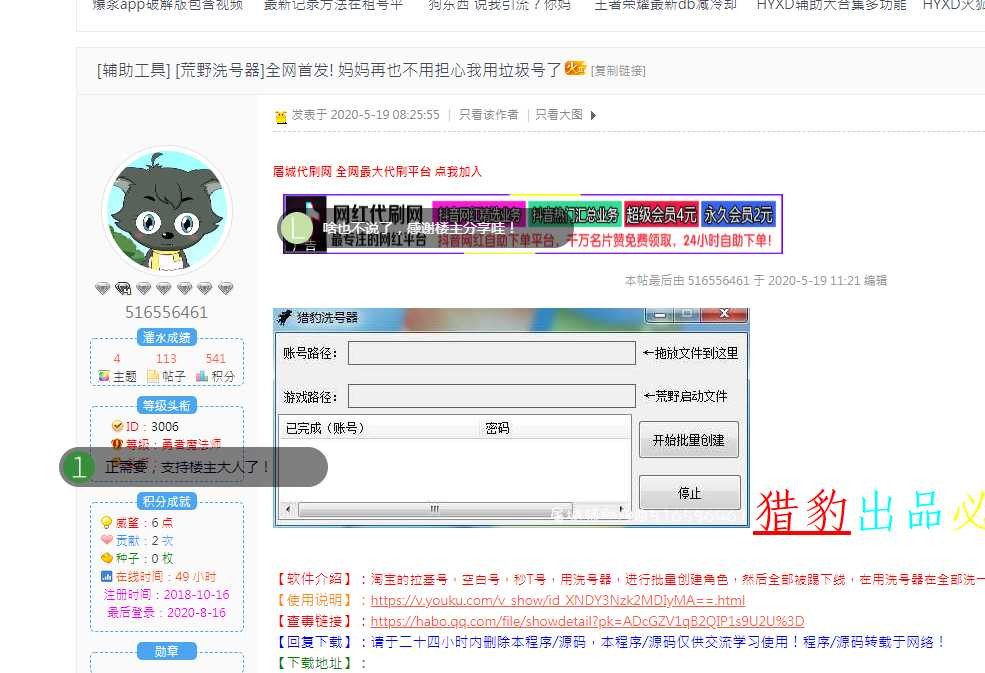Image resolution: width=985 pixels, height=673 pixels.
Task: Click the yellow poster icon before 发表于
Action: [281, 116]
